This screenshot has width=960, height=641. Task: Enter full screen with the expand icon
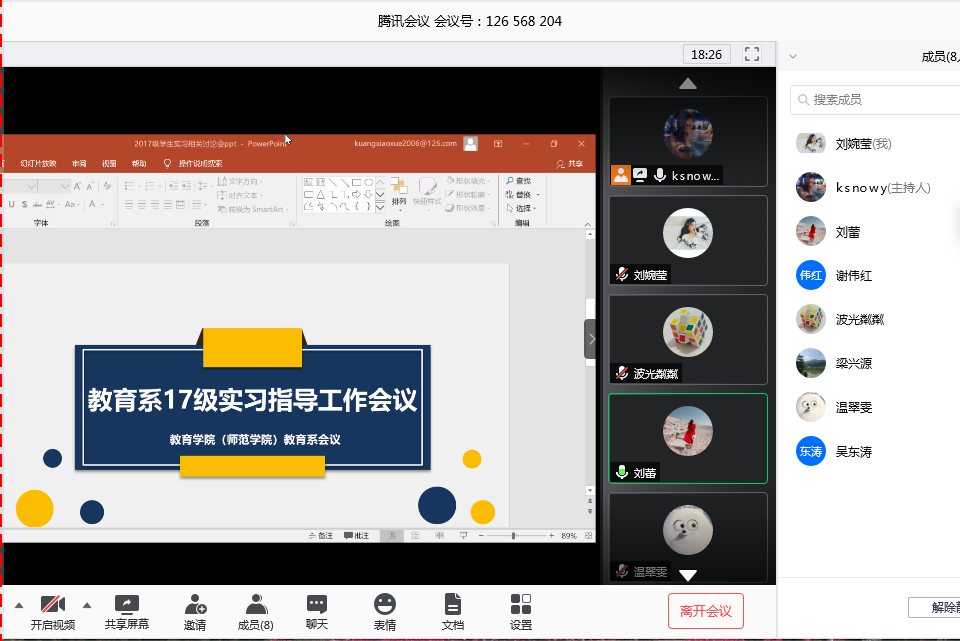click(753, 54)
